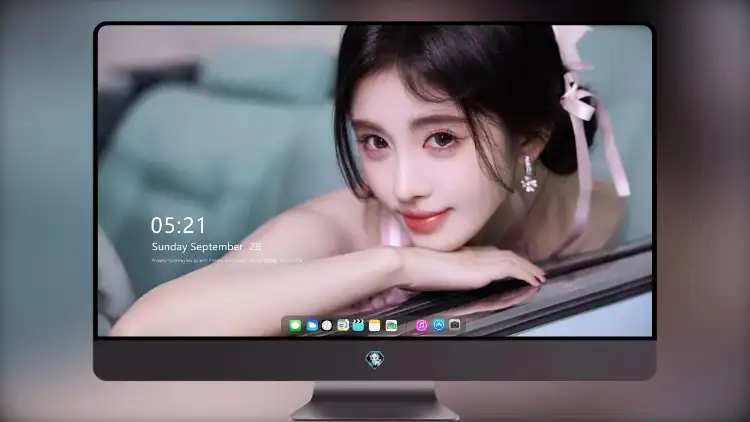Click the dangling earring in the wallpaper
This screenshot has height=422, width=750.
pos(529,175)
